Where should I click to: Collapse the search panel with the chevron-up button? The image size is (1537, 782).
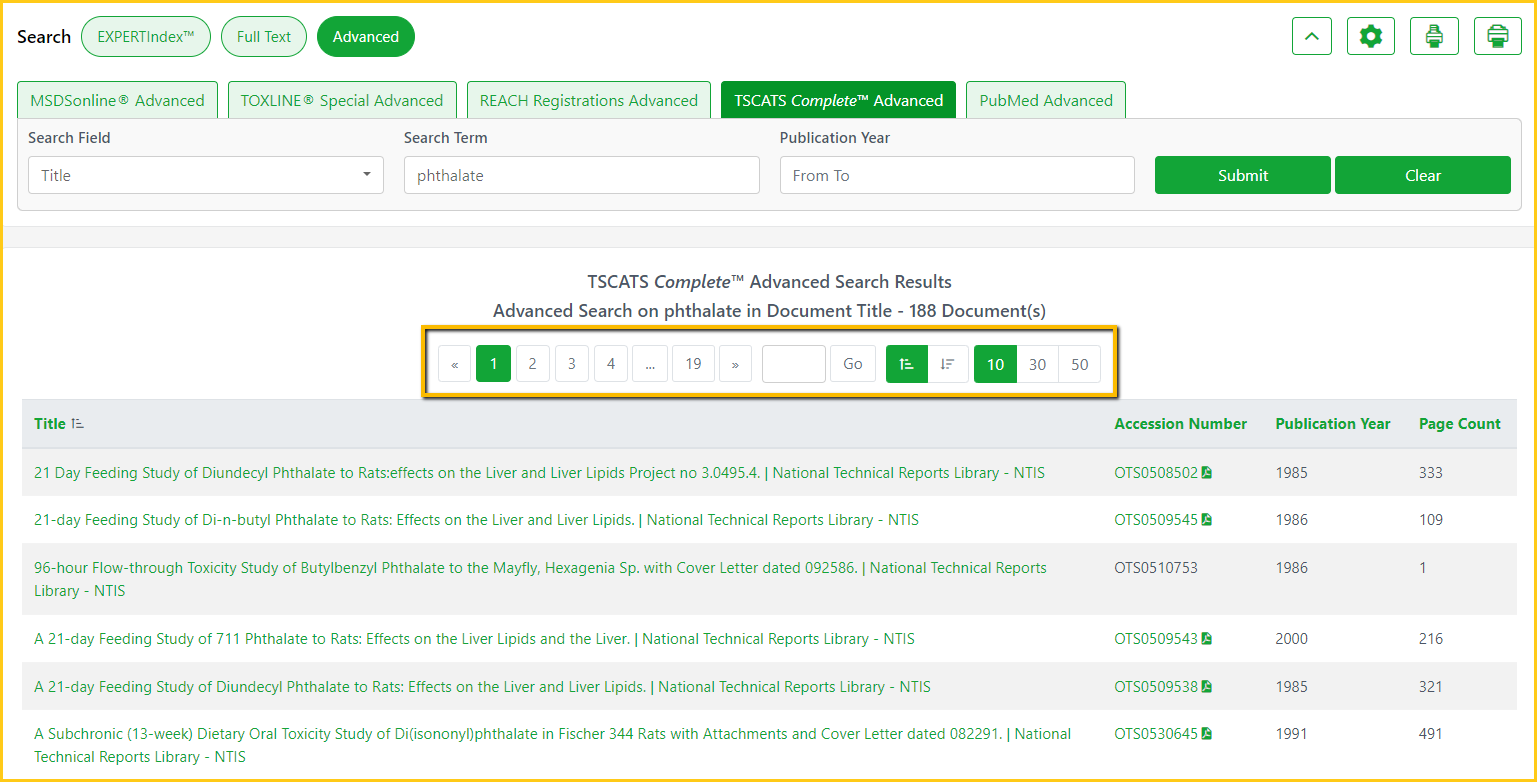(x=1311, y=37)
